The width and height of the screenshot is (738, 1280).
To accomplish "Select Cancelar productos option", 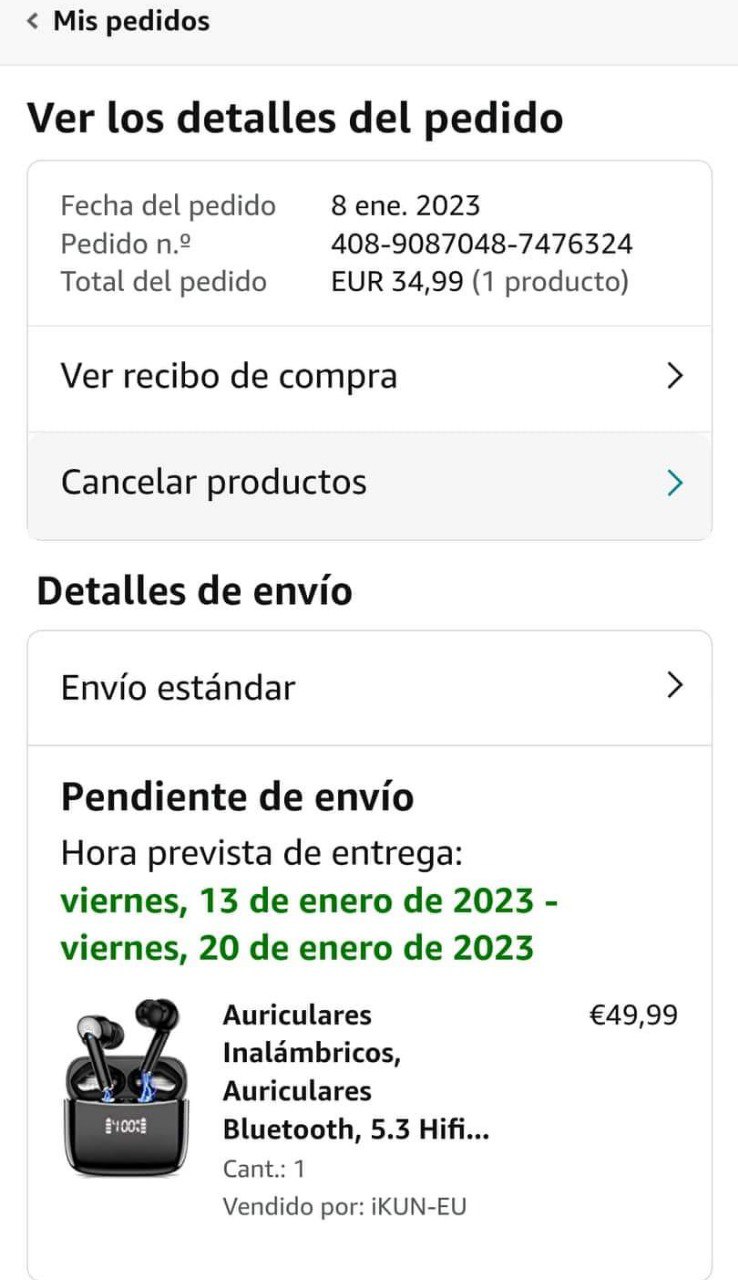I will tap(214, 483).
